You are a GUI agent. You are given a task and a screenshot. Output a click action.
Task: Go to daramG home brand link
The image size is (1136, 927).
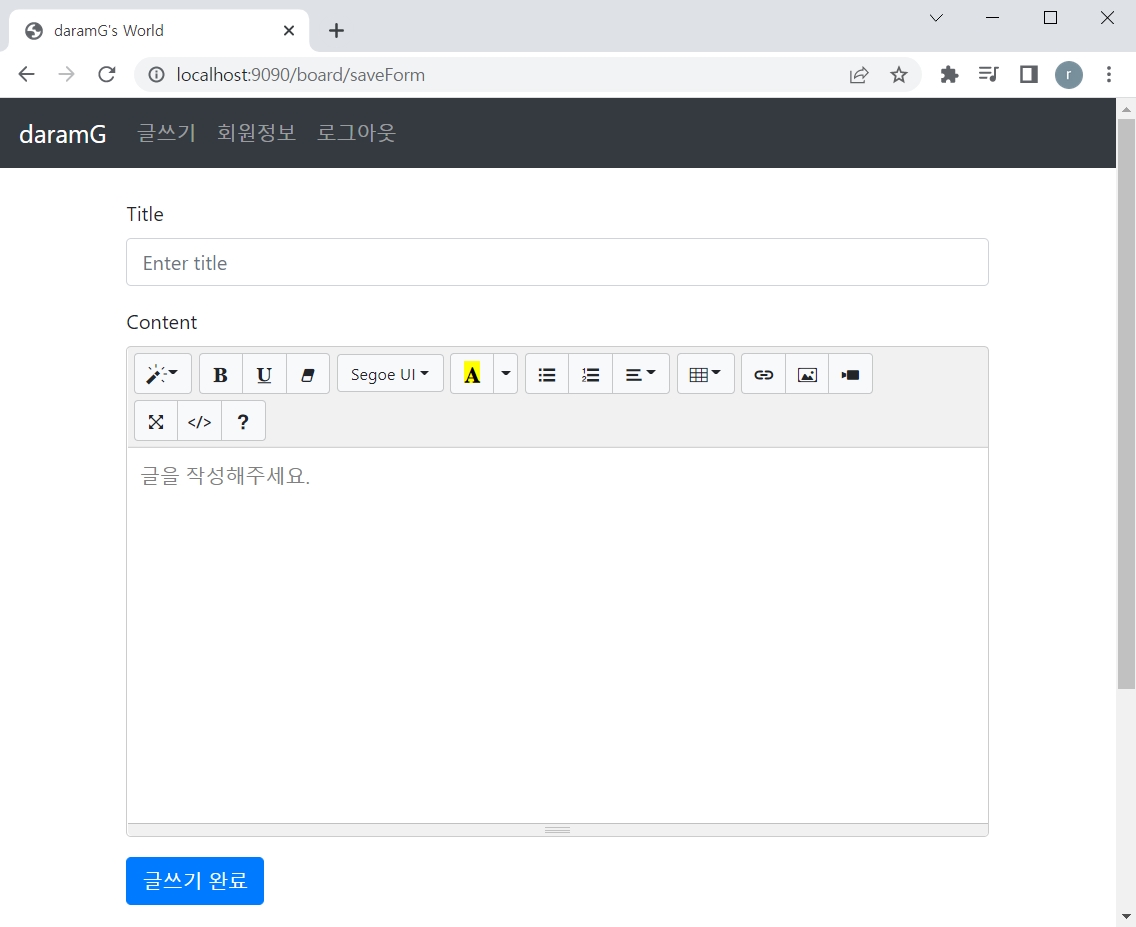[63, 134]
